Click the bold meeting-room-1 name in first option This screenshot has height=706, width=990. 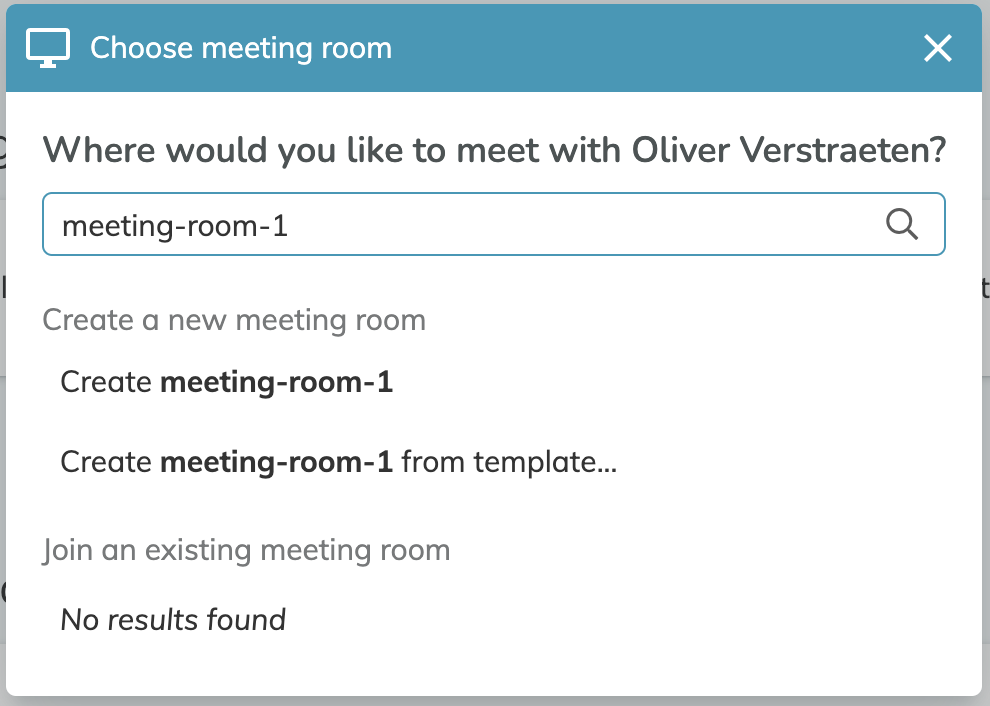[x=277, y=382]
